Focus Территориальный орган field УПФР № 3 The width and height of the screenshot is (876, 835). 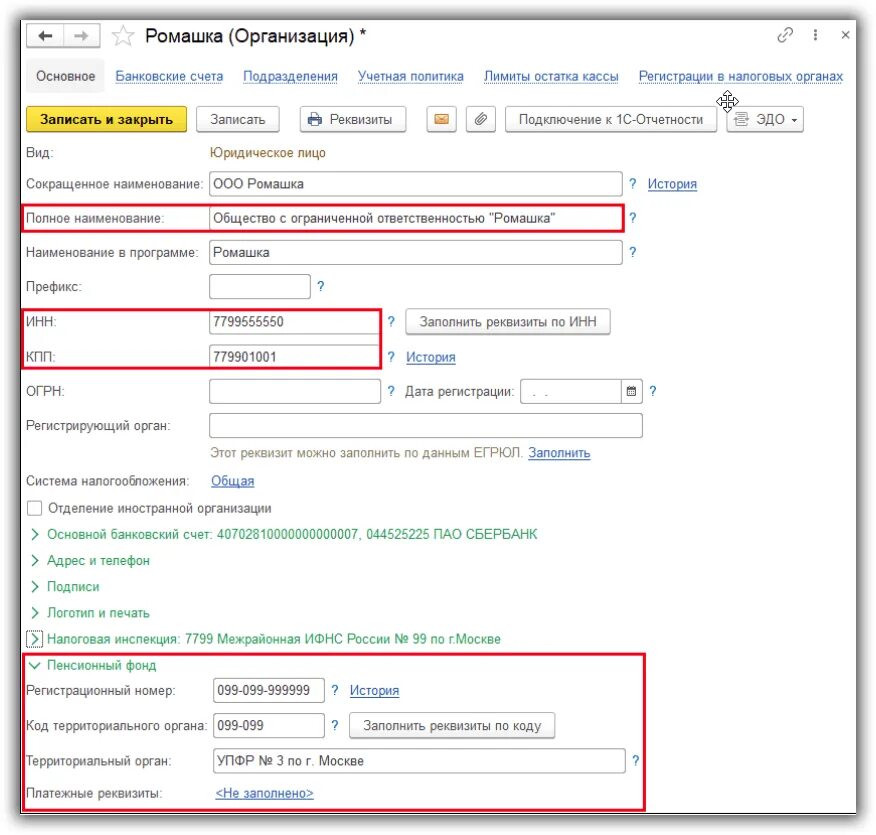pyautogui.click(x=419, y=761)
